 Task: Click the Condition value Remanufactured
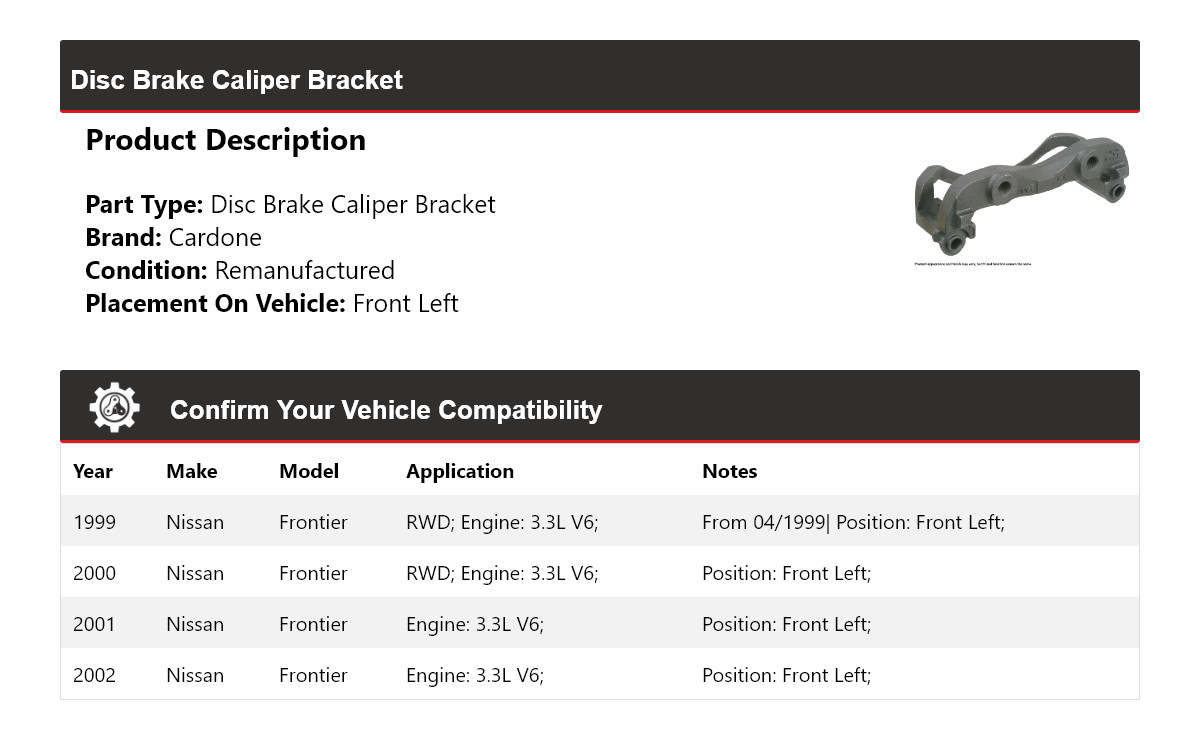(304, 271)
